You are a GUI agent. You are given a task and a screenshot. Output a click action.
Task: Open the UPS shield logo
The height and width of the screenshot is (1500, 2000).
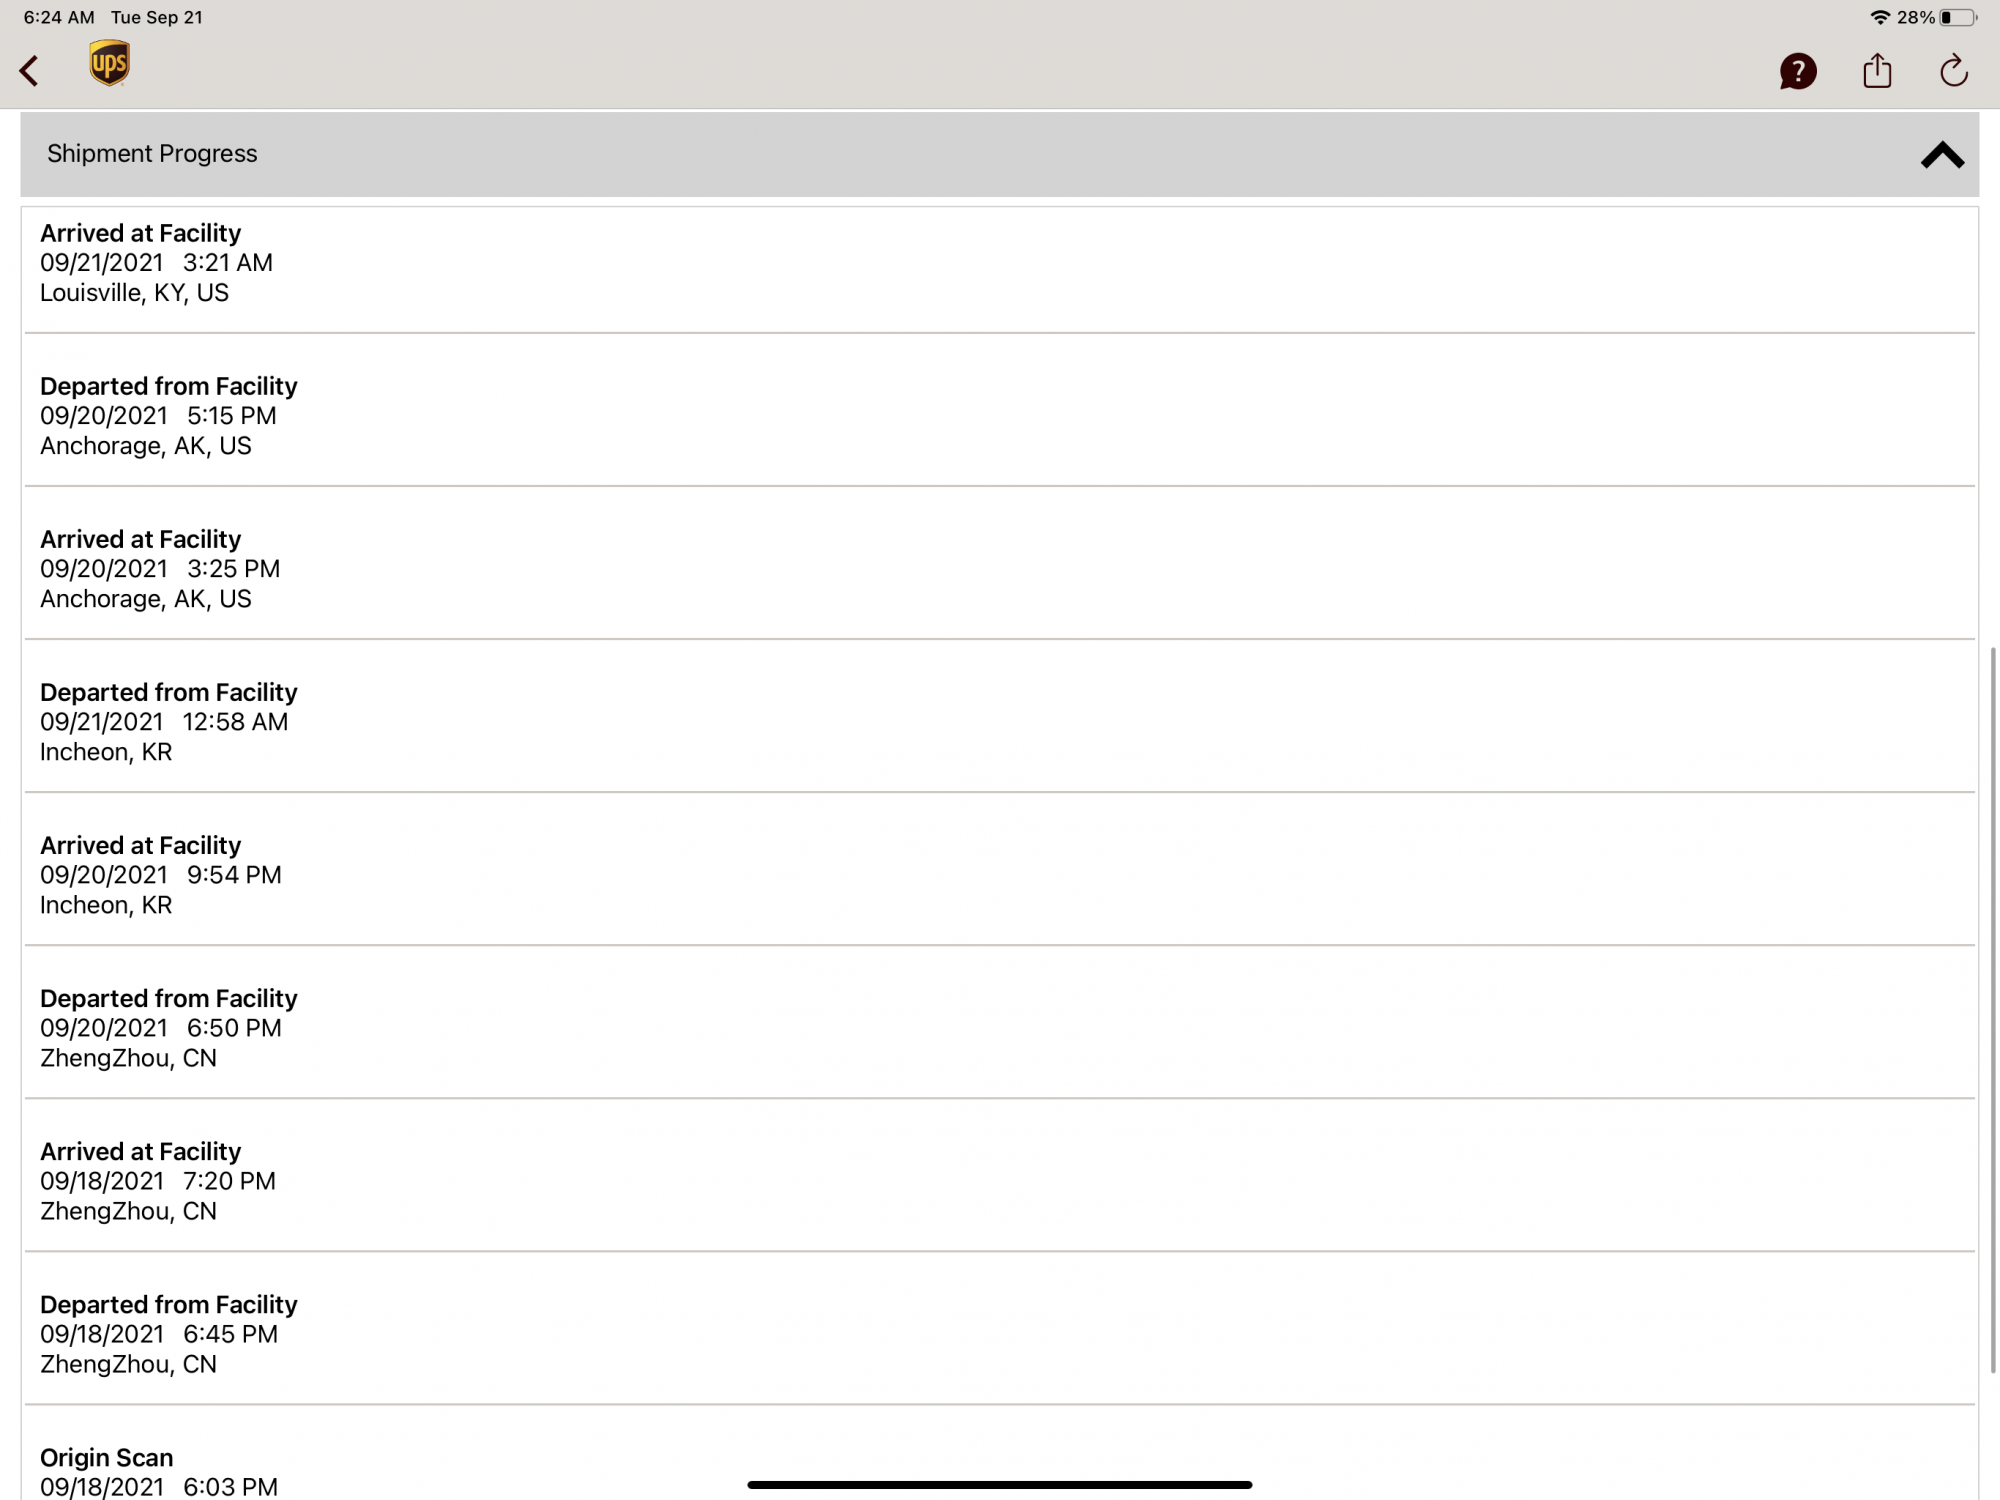coord(109,63)
